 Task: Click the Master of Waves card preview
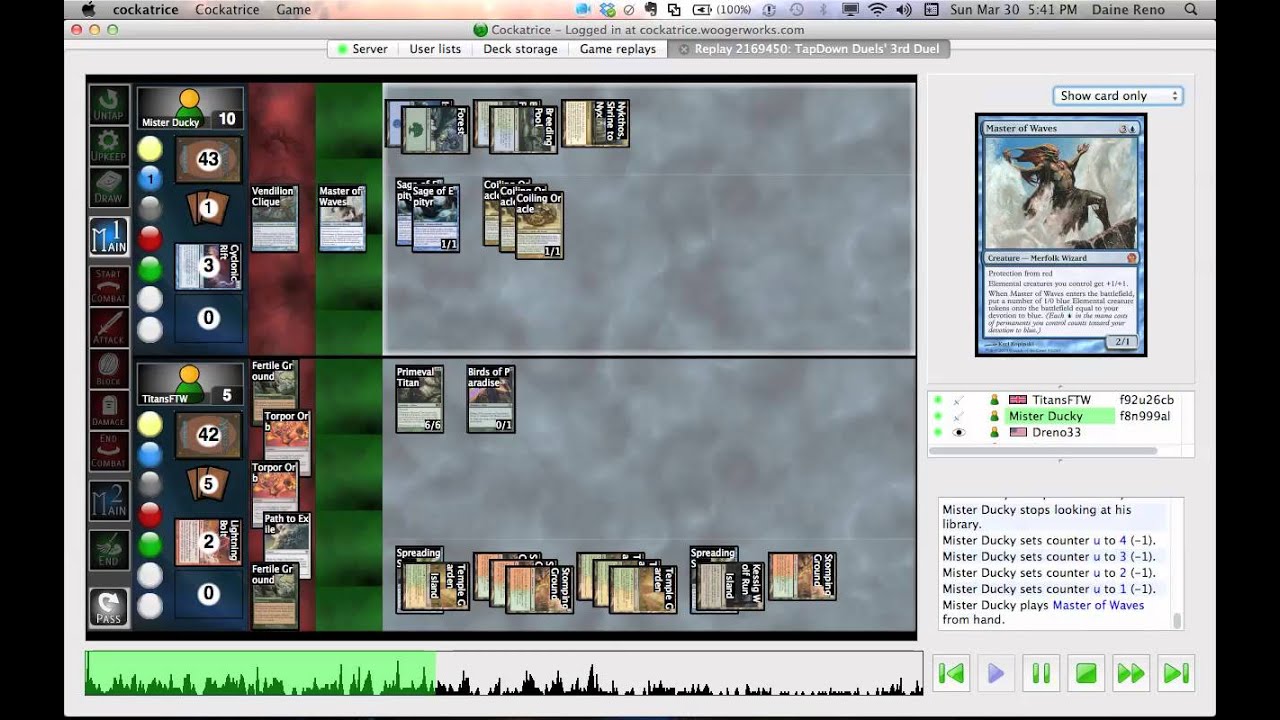[x=1061, y=235]
